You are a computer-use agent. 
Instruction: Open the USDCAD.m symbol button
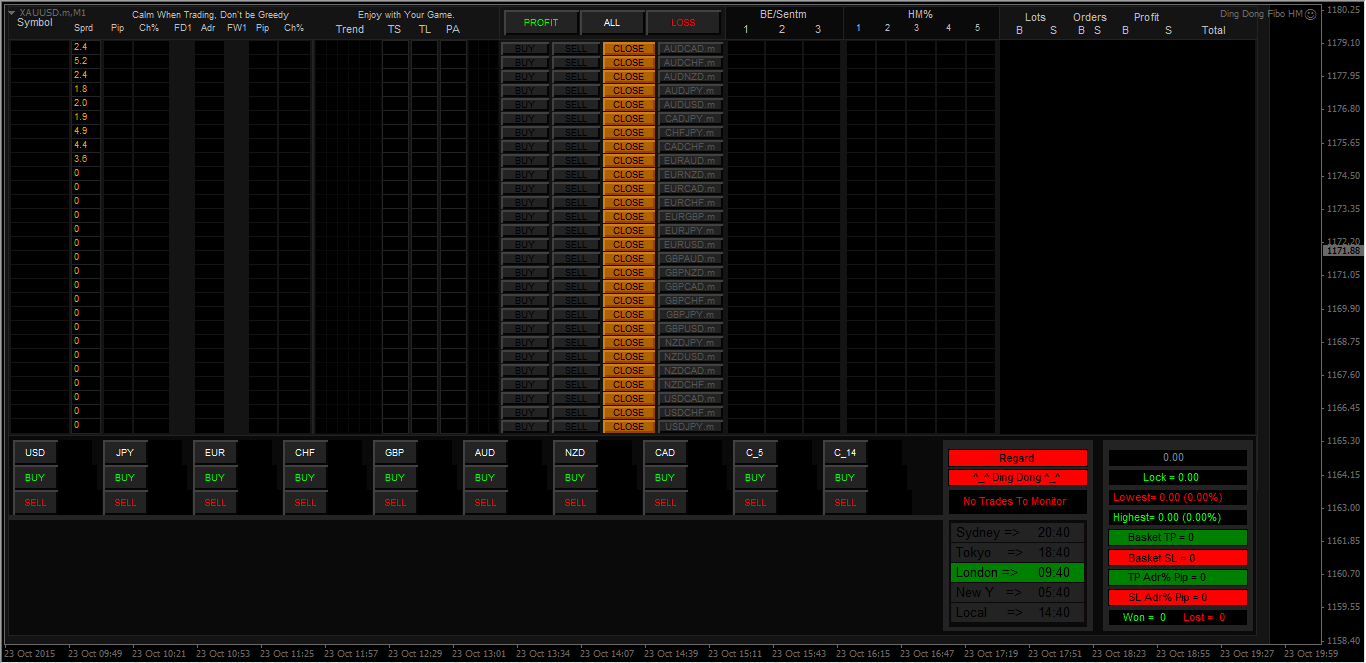pyautogui.click(x=690, y=398)
